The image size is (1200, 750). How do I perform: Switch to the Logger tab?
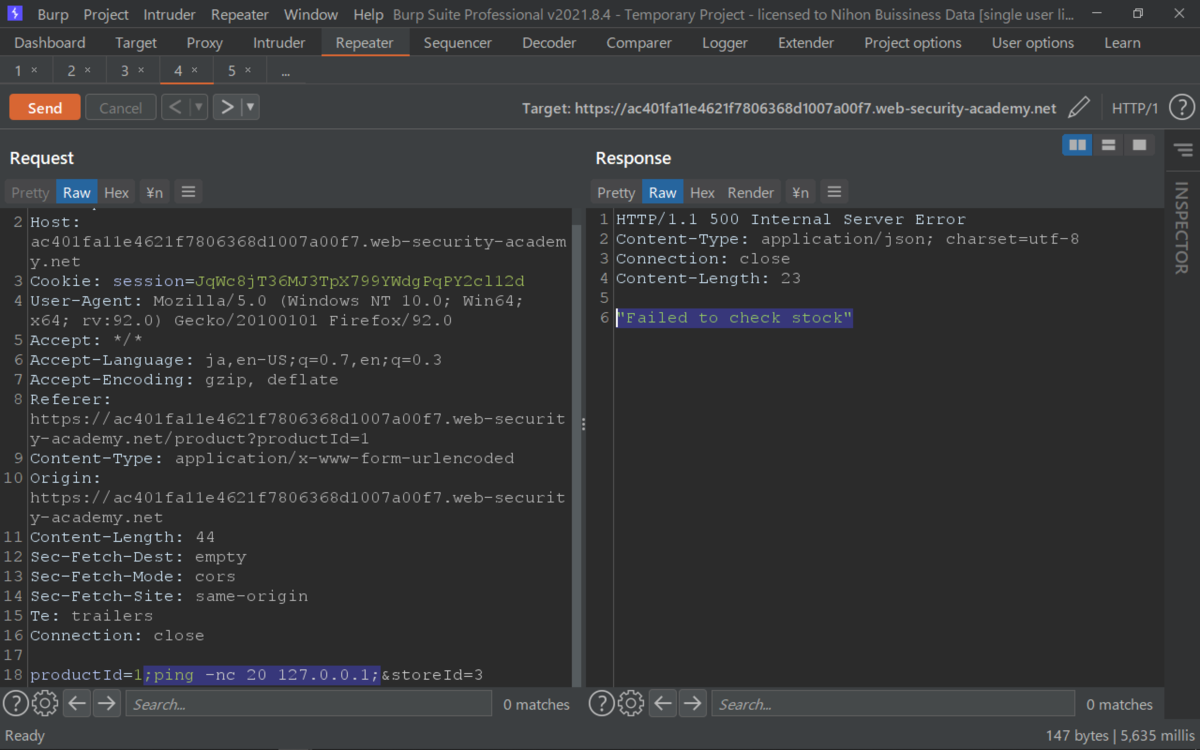[725, 43]
